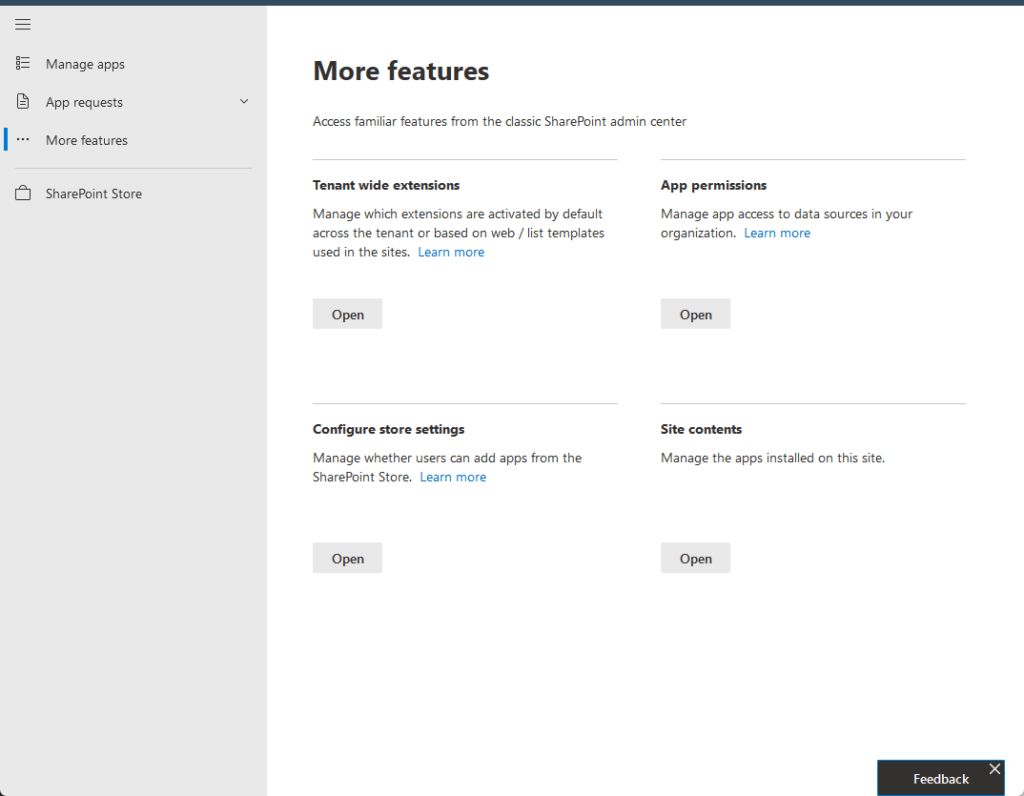Click the More features page heading
This screenshot has height=796, width=1024.
pos(401,71)
